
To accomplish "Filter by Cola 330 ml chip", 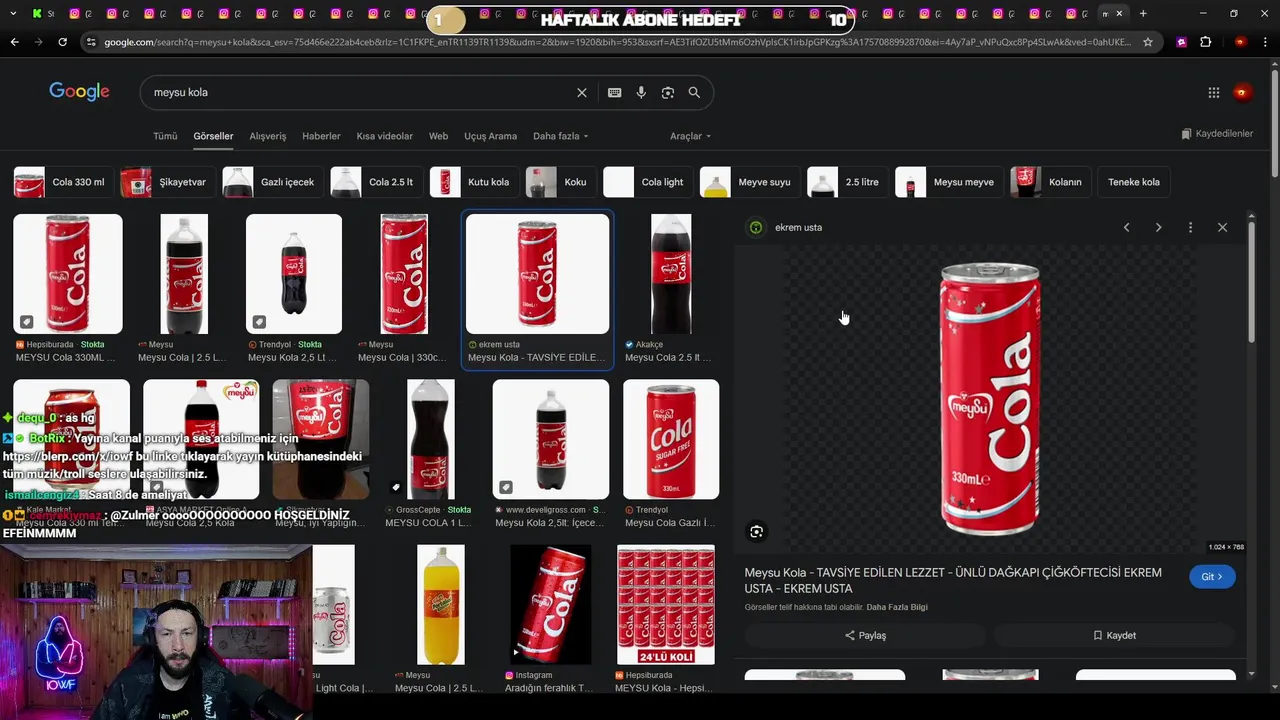I will coord(62,182).
